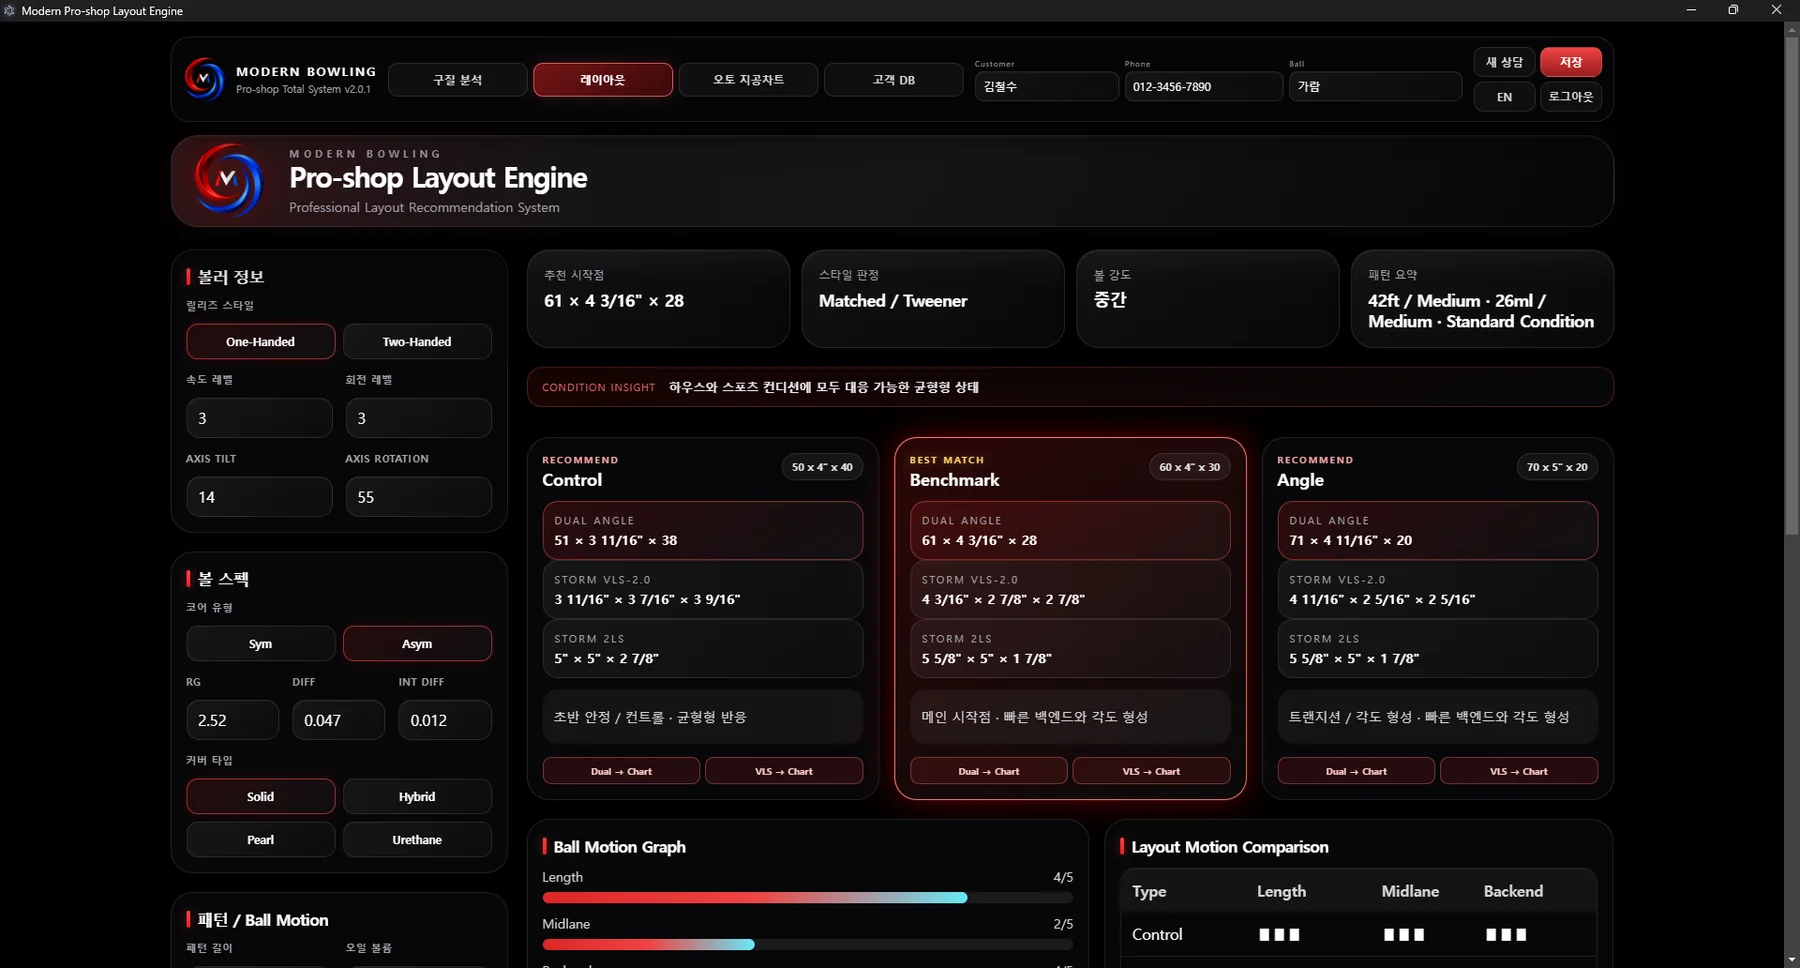The height and width of the screenshot is (968, 1800).
Task: Click the Length motion progress bar
Action: pos(808,898)
